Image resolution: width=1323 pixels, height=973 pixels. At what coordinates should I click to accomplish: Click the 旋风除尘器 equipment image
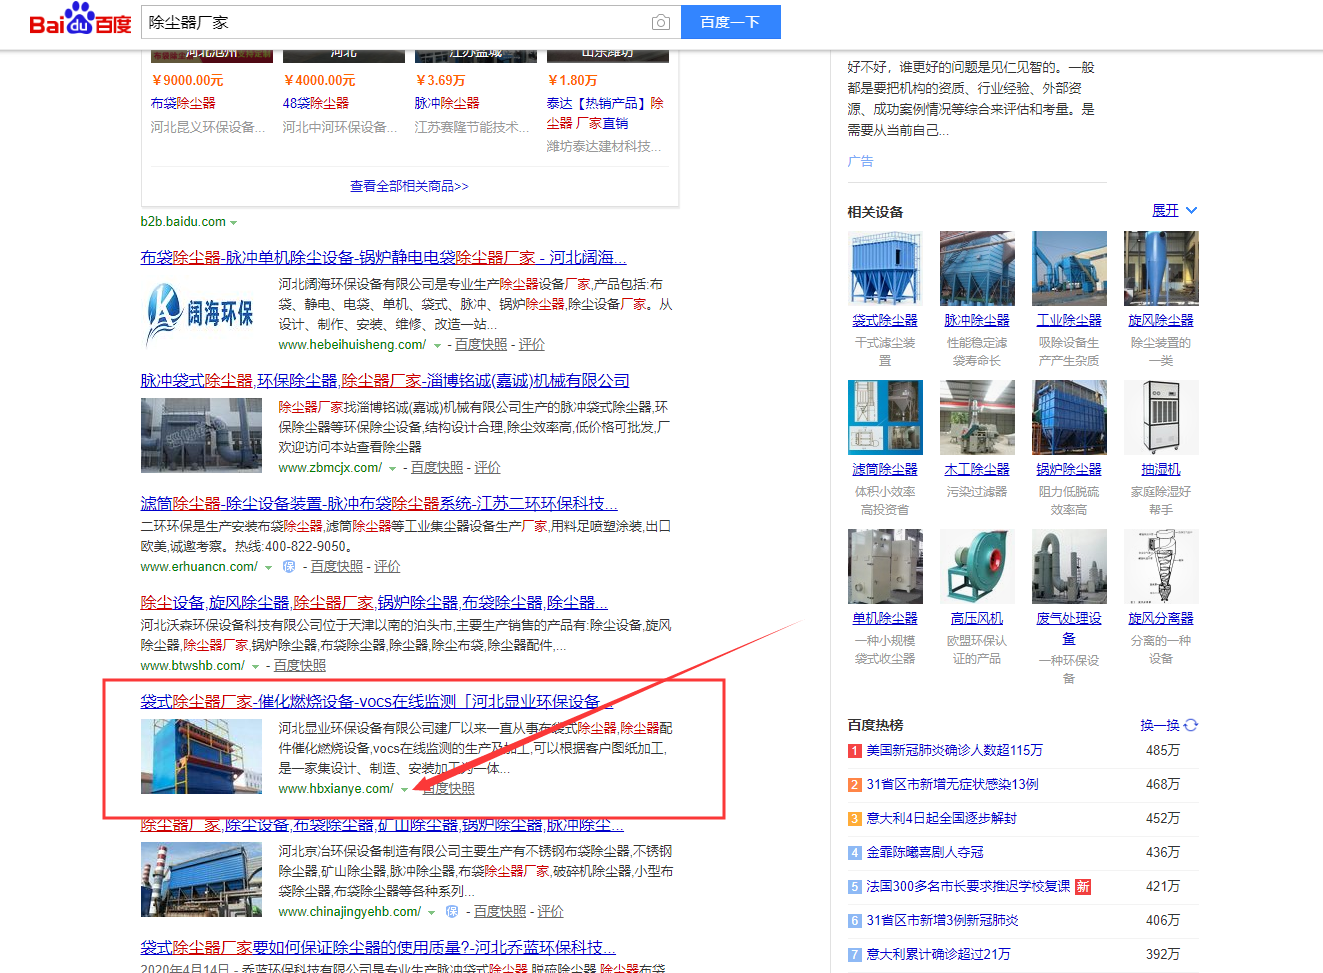tap(1161, 268)
